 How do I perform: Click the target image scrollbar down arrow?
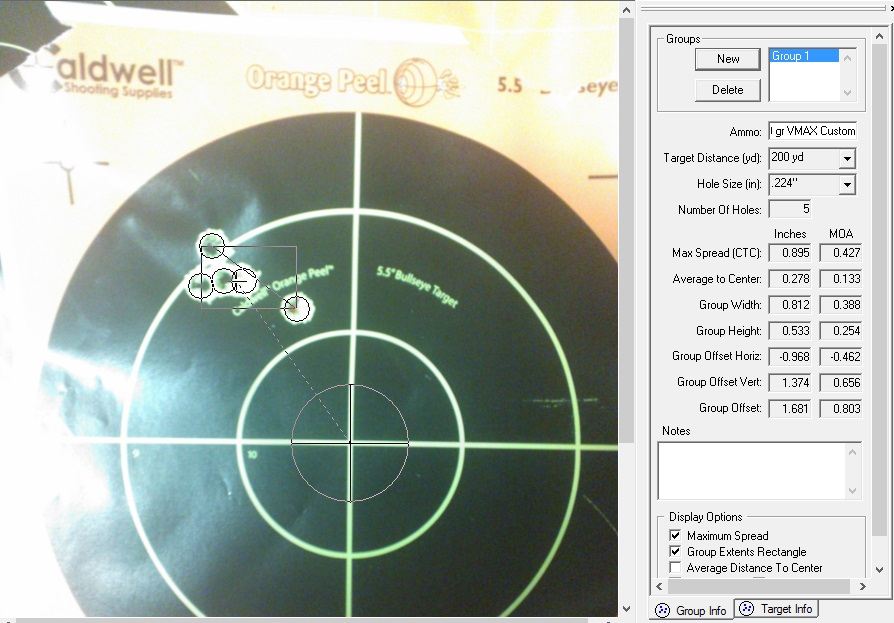click(x=626, y=608)
